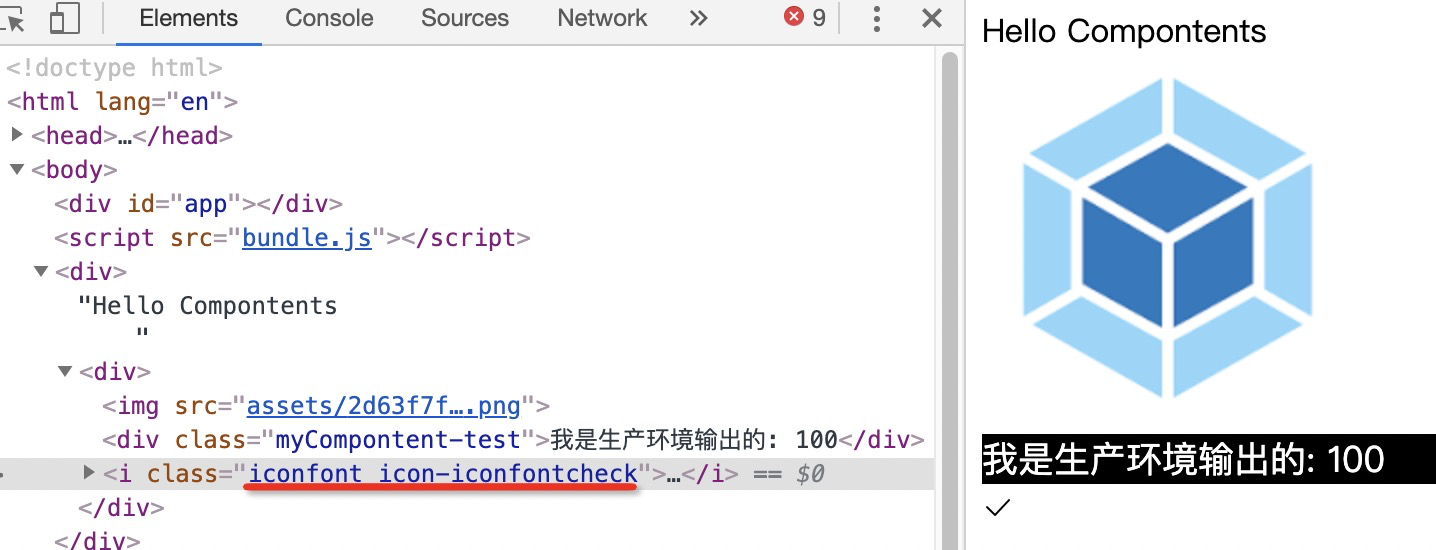Toggle the device toolbar icon
This screenshot has width=1436, height=550.
pos(64,18)
